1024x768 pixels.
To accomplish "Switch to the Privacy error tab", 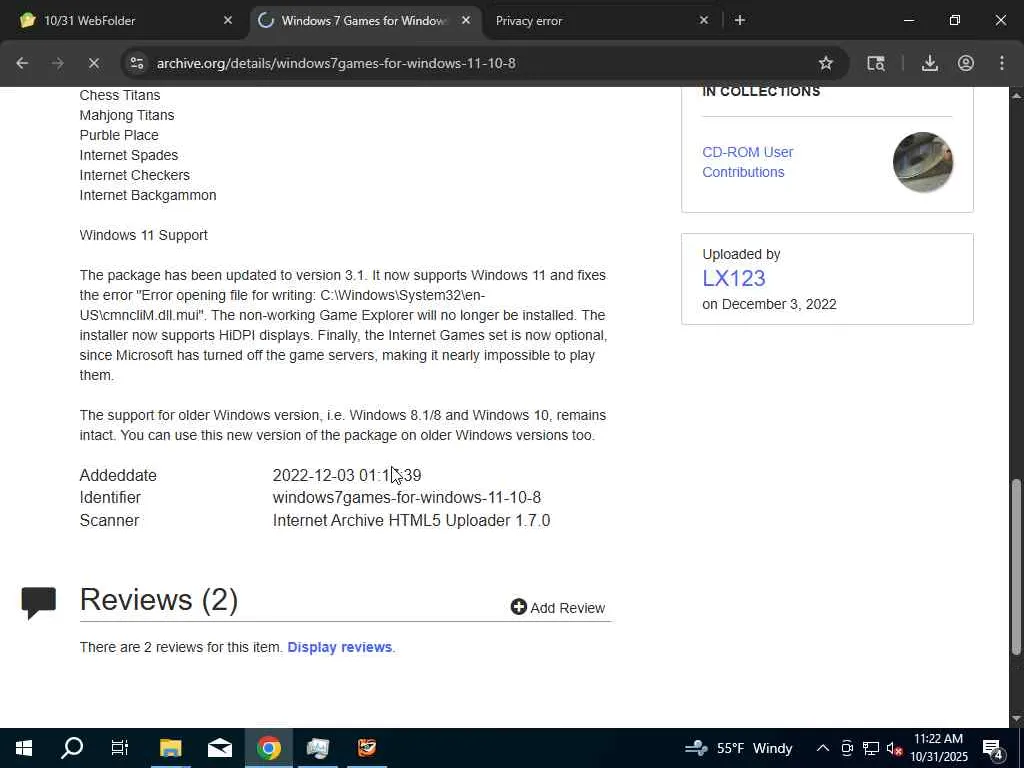I will (601, 21).
